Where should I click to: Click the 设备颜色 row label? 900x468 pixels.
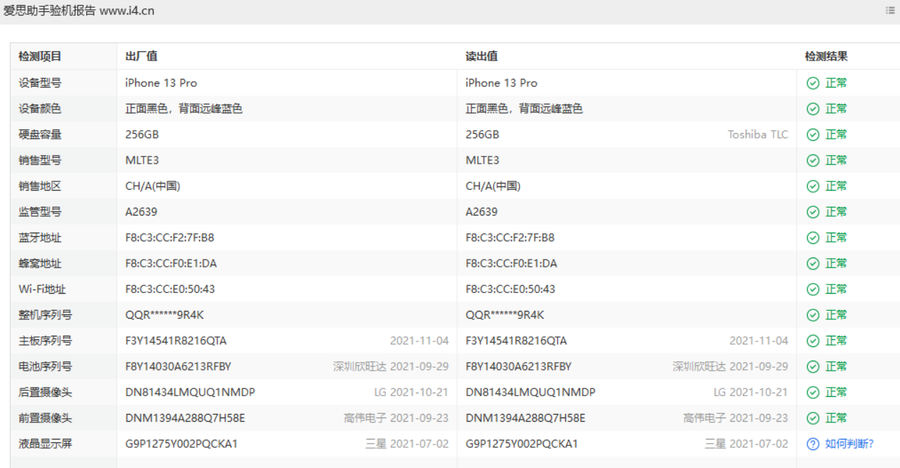pos(40,109)
